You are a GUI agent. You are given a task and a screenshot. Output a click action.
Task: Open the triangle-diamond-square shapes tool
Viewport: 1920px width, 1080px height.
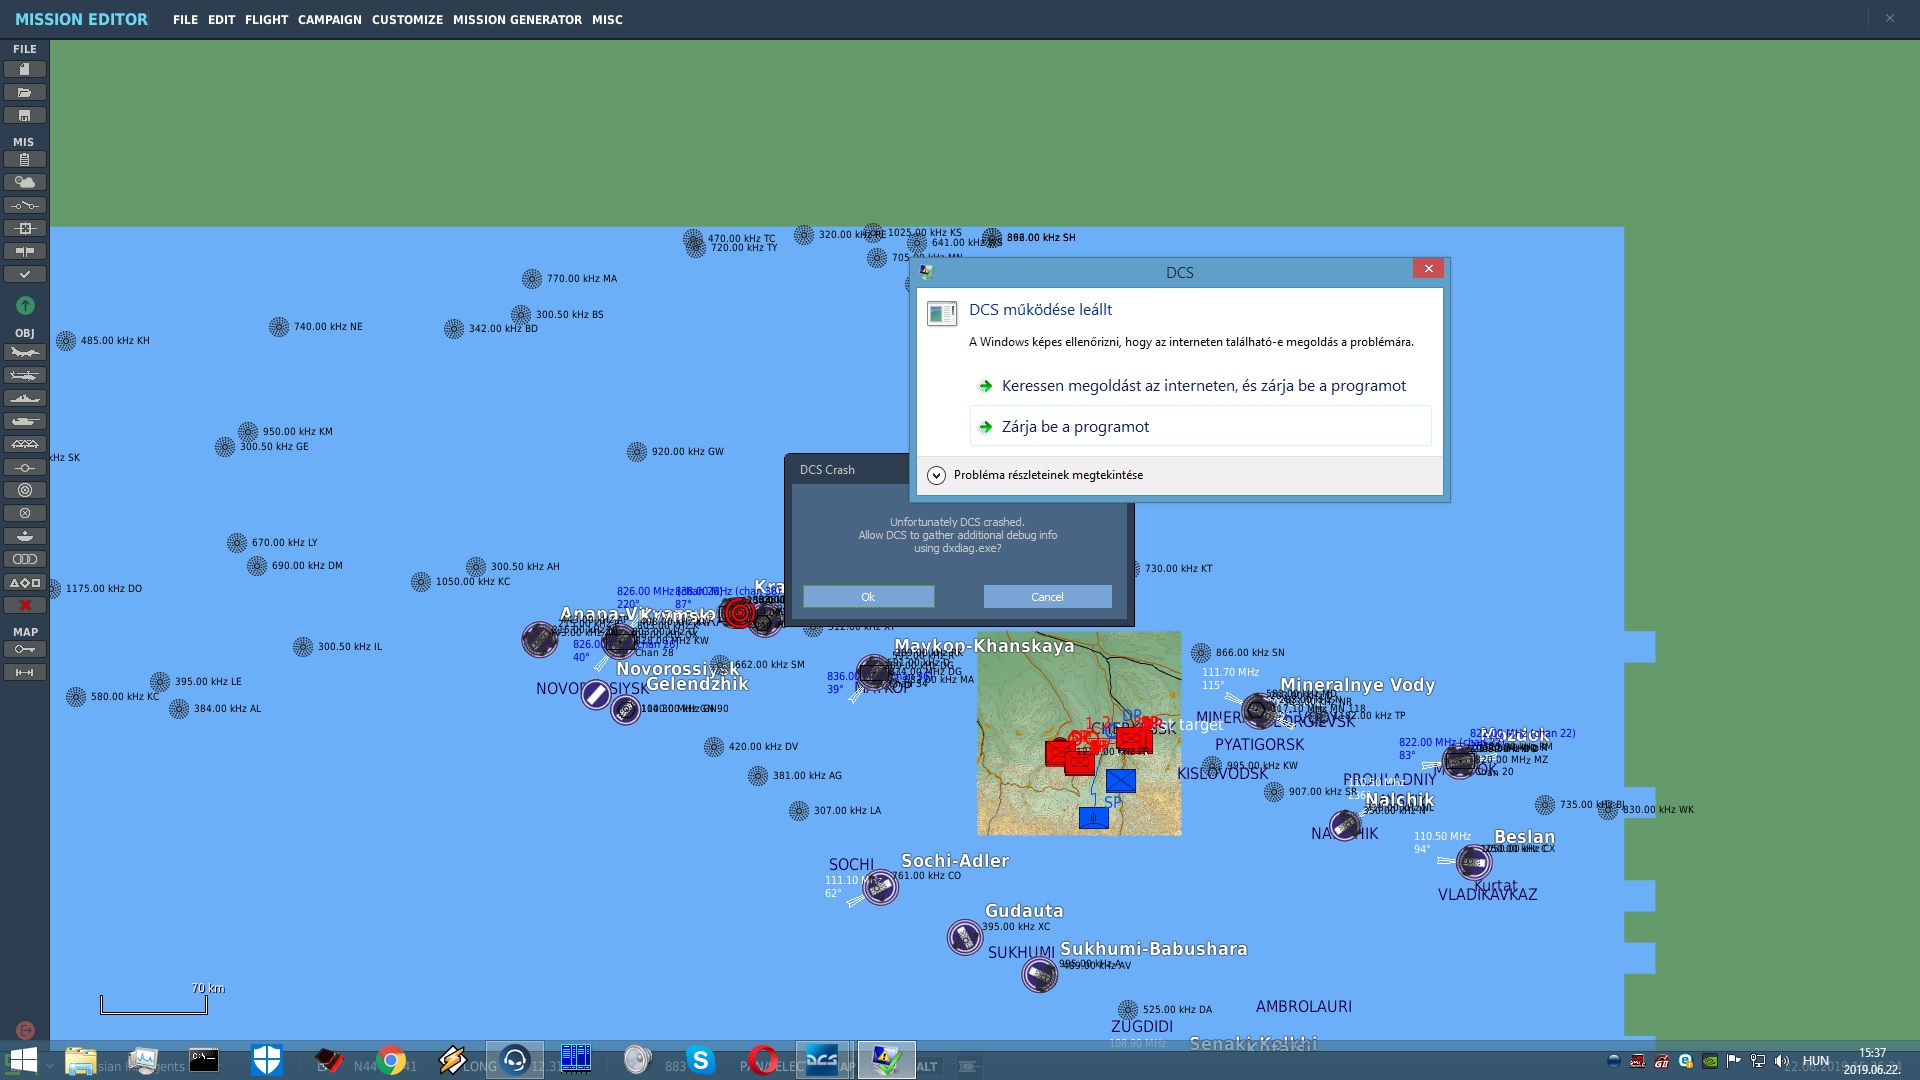(25, 582)
